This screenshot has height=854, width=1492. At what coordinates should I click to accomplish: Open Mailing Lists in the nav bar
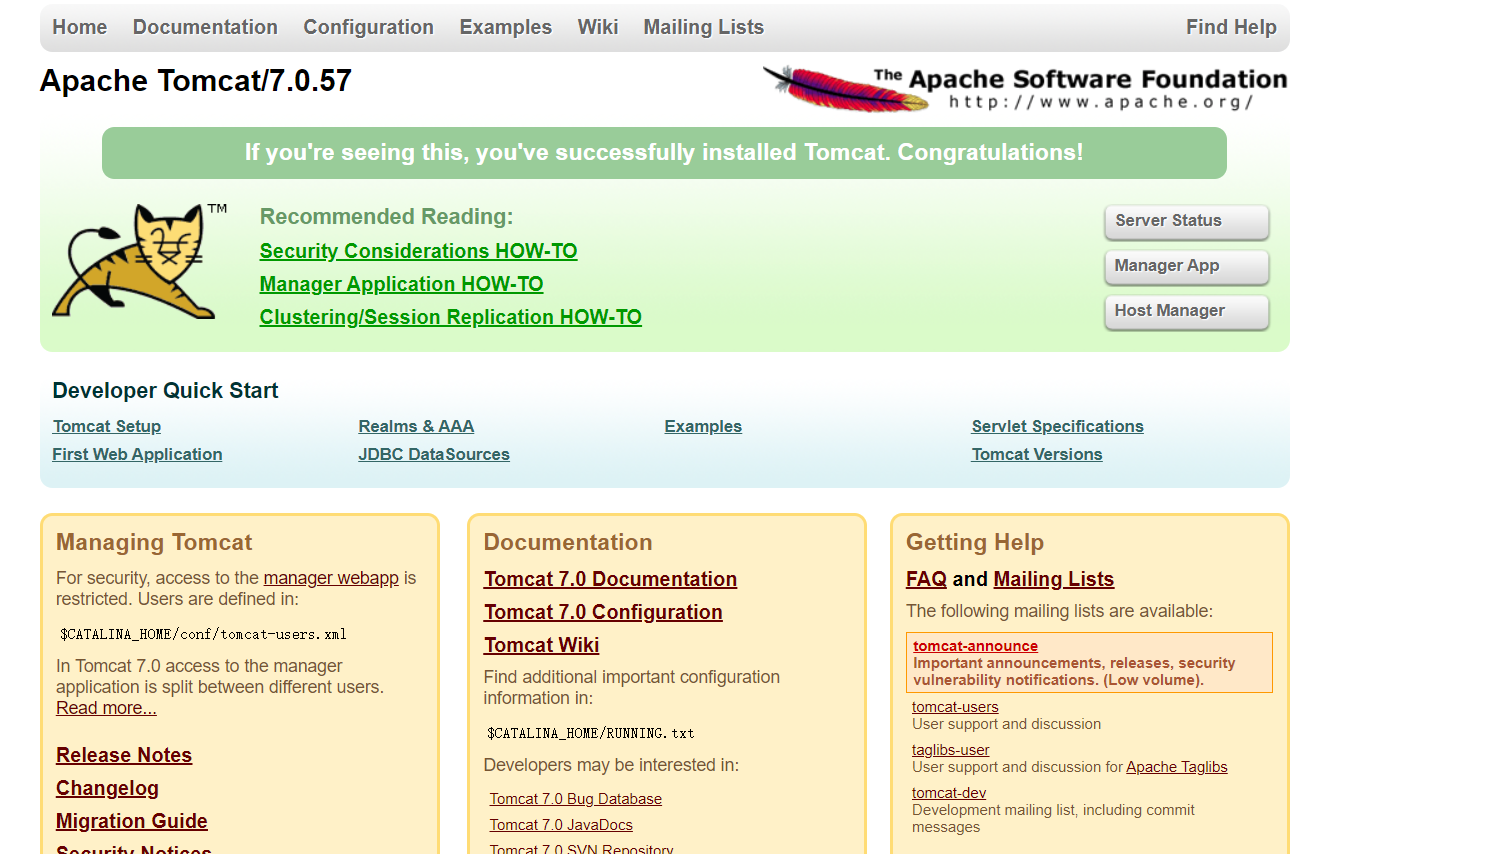click(704, 27)
